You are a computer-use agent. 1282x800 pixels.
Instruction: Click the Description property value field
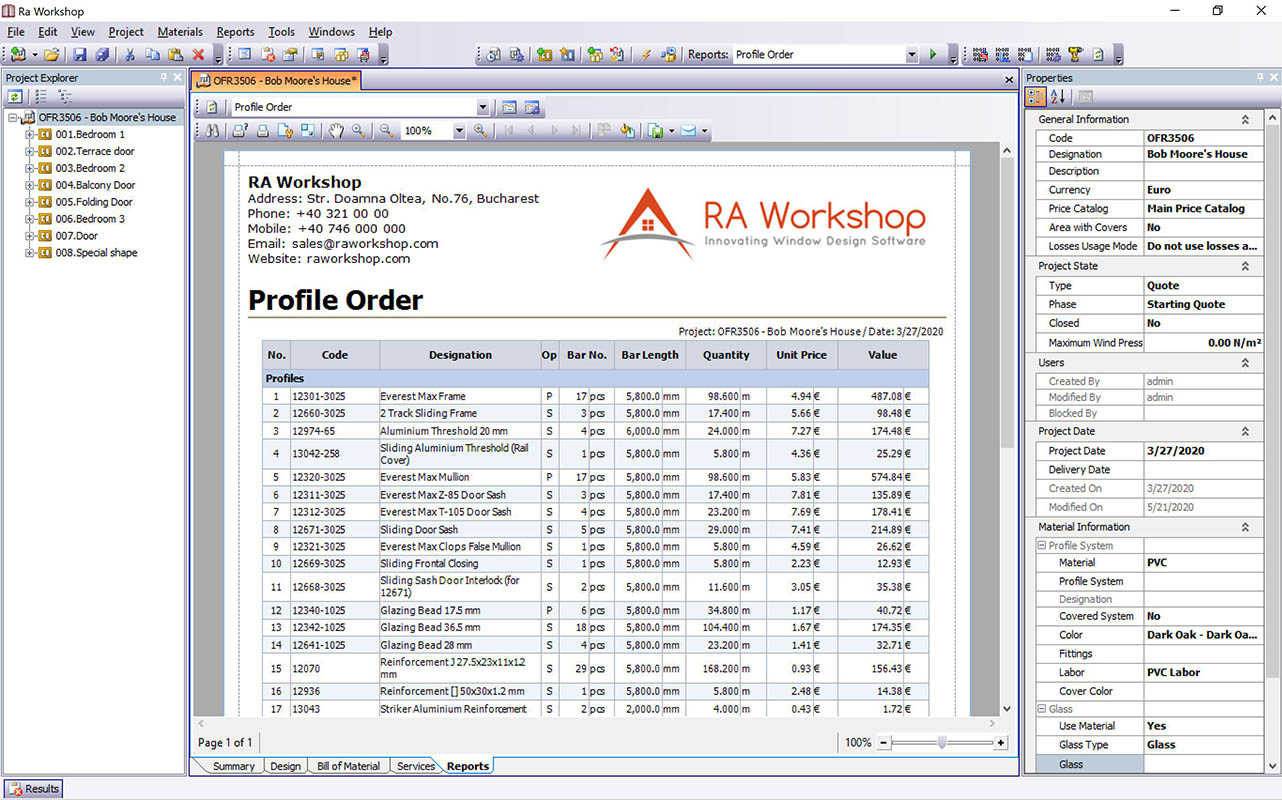coord(1203,172)
